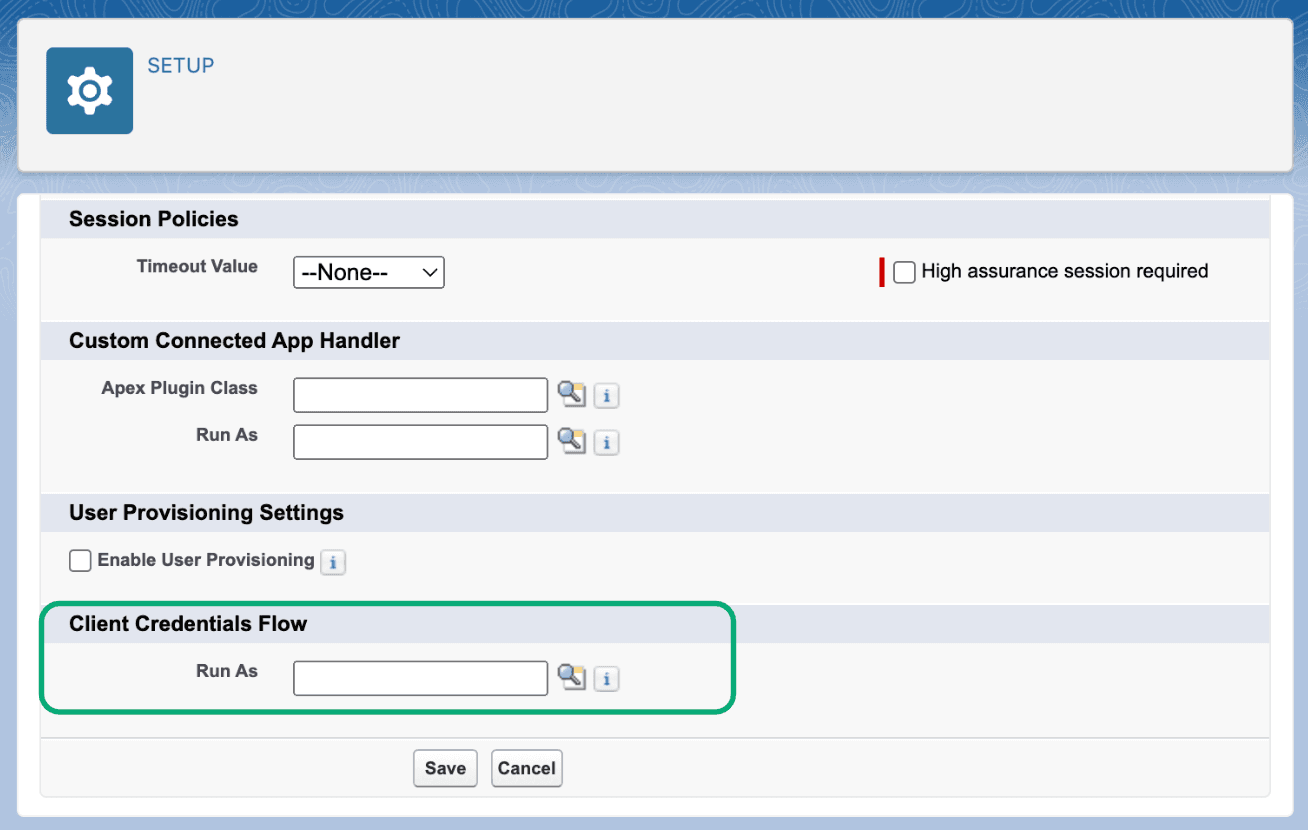Viewport: 1308px width, 830px height.
Task: Click Run As field under Custom Connected App Handler
Action: pyautogui.click(x=420, y=442)
